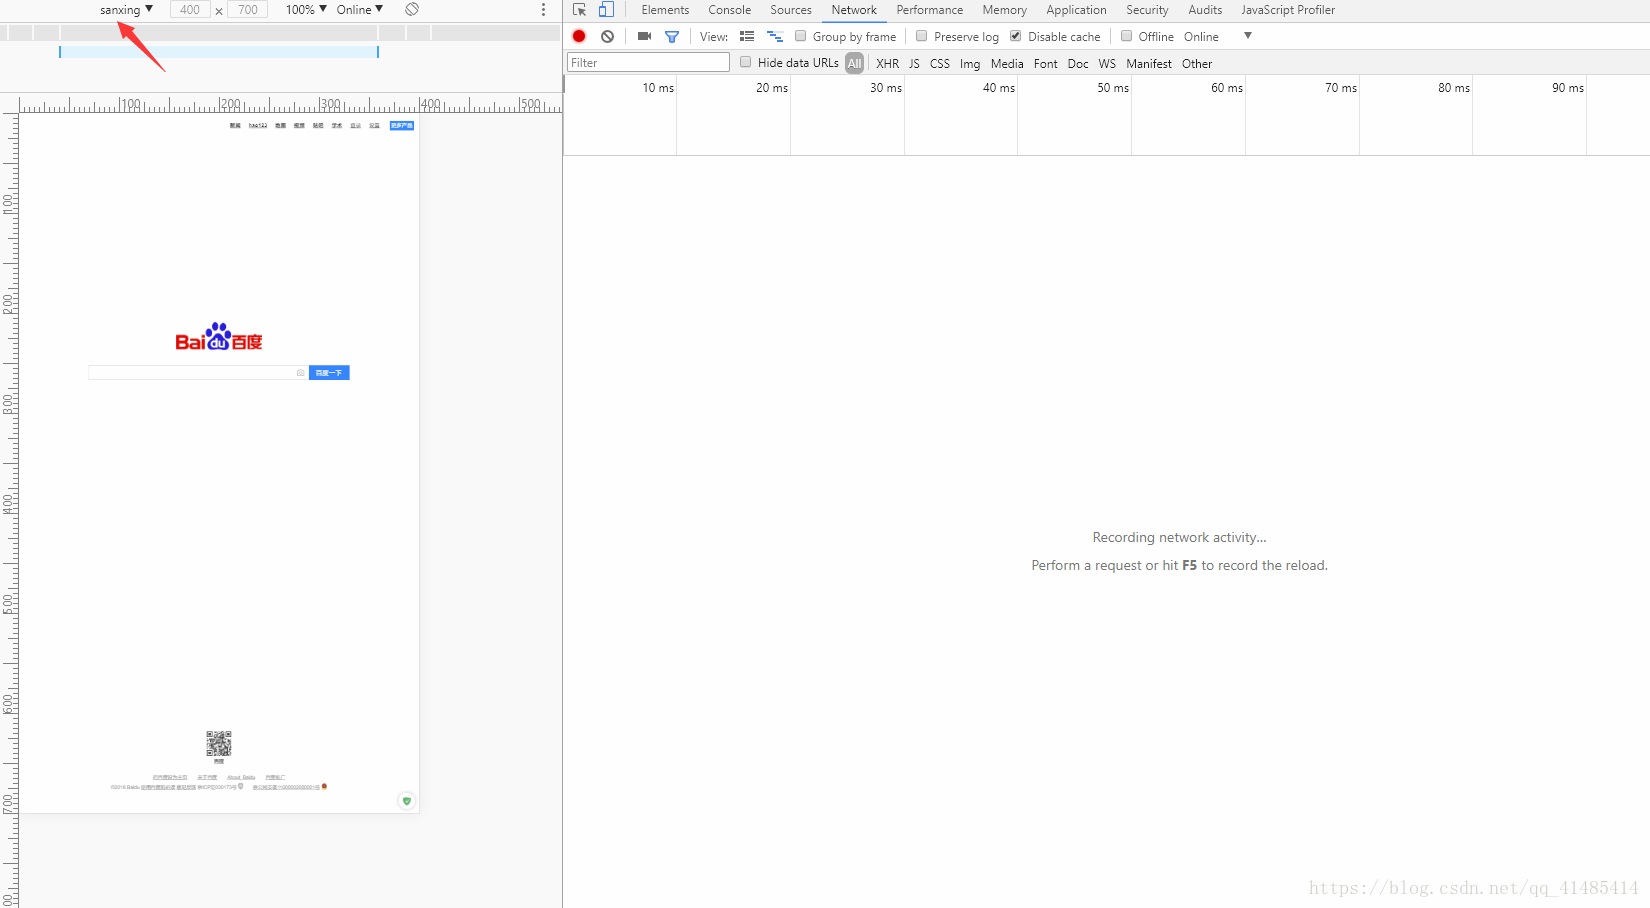Open the Online throttling dropdown in device toolbar
The width and height of the screenshot is (1650, 908).
360,9
